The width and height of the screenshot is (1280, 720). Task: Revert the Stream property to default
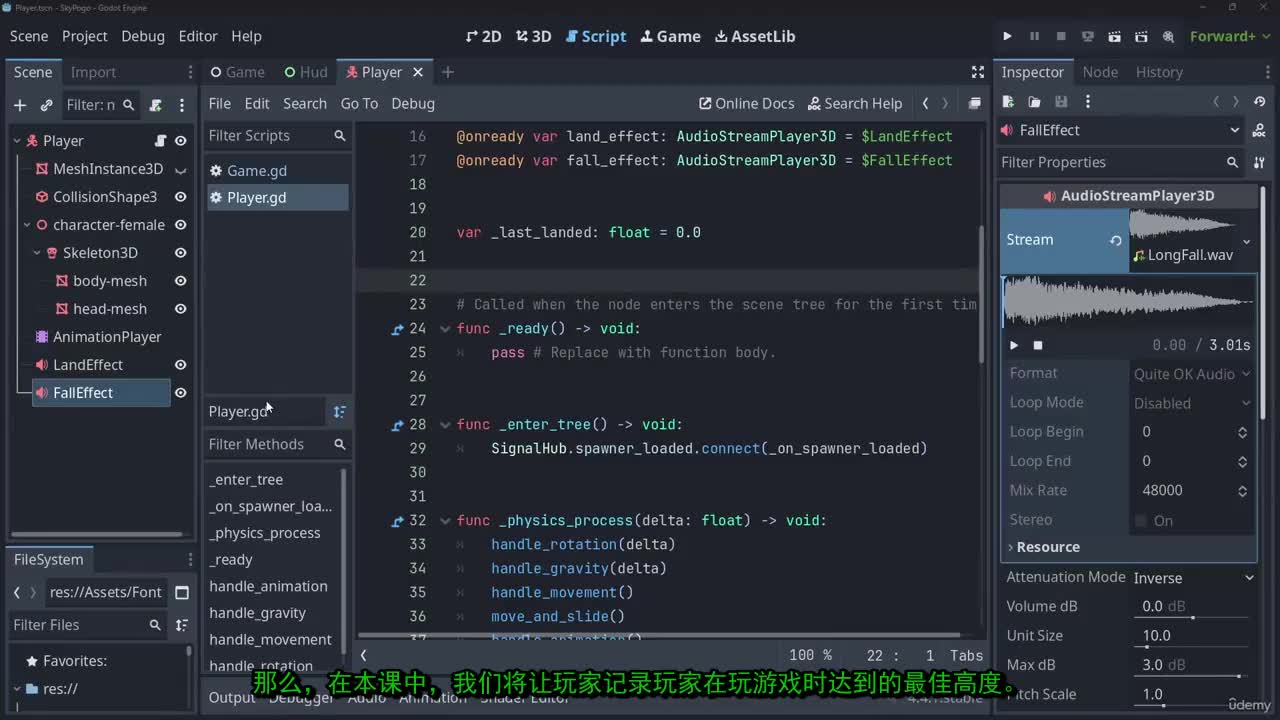(1115, 240)
